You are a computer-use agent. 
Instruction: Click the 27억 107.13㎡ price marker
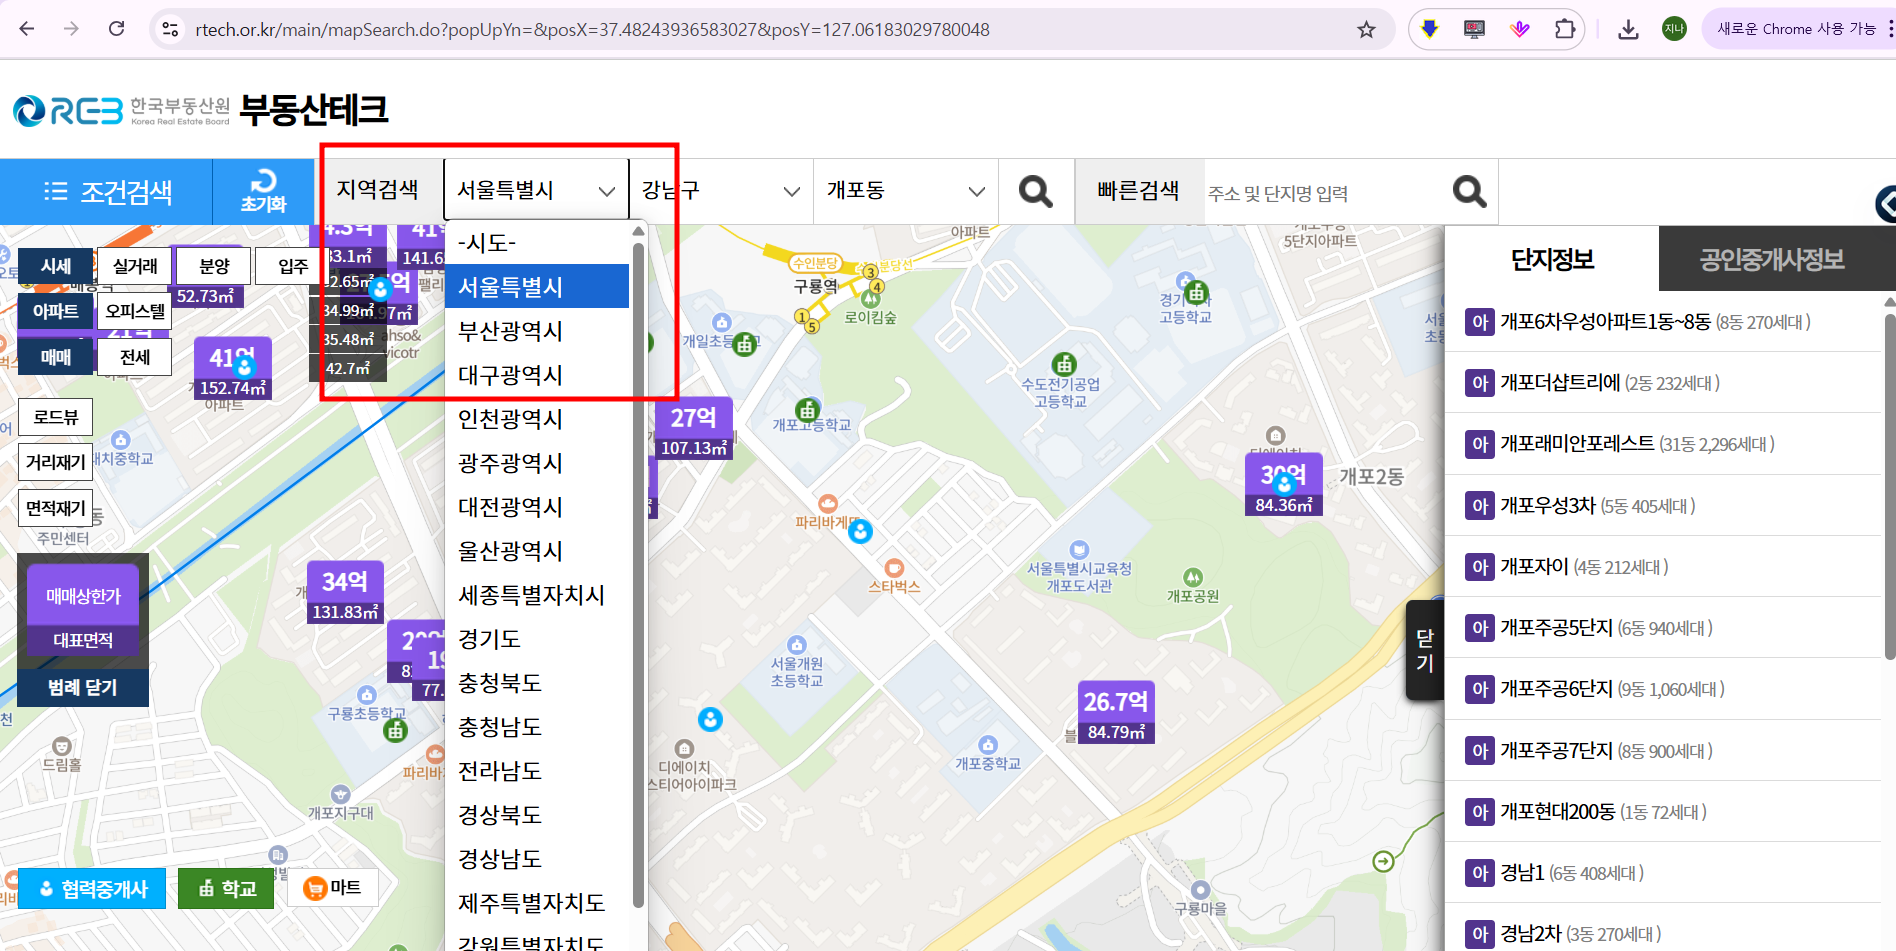pyautogui.click(x=694, y=430)
